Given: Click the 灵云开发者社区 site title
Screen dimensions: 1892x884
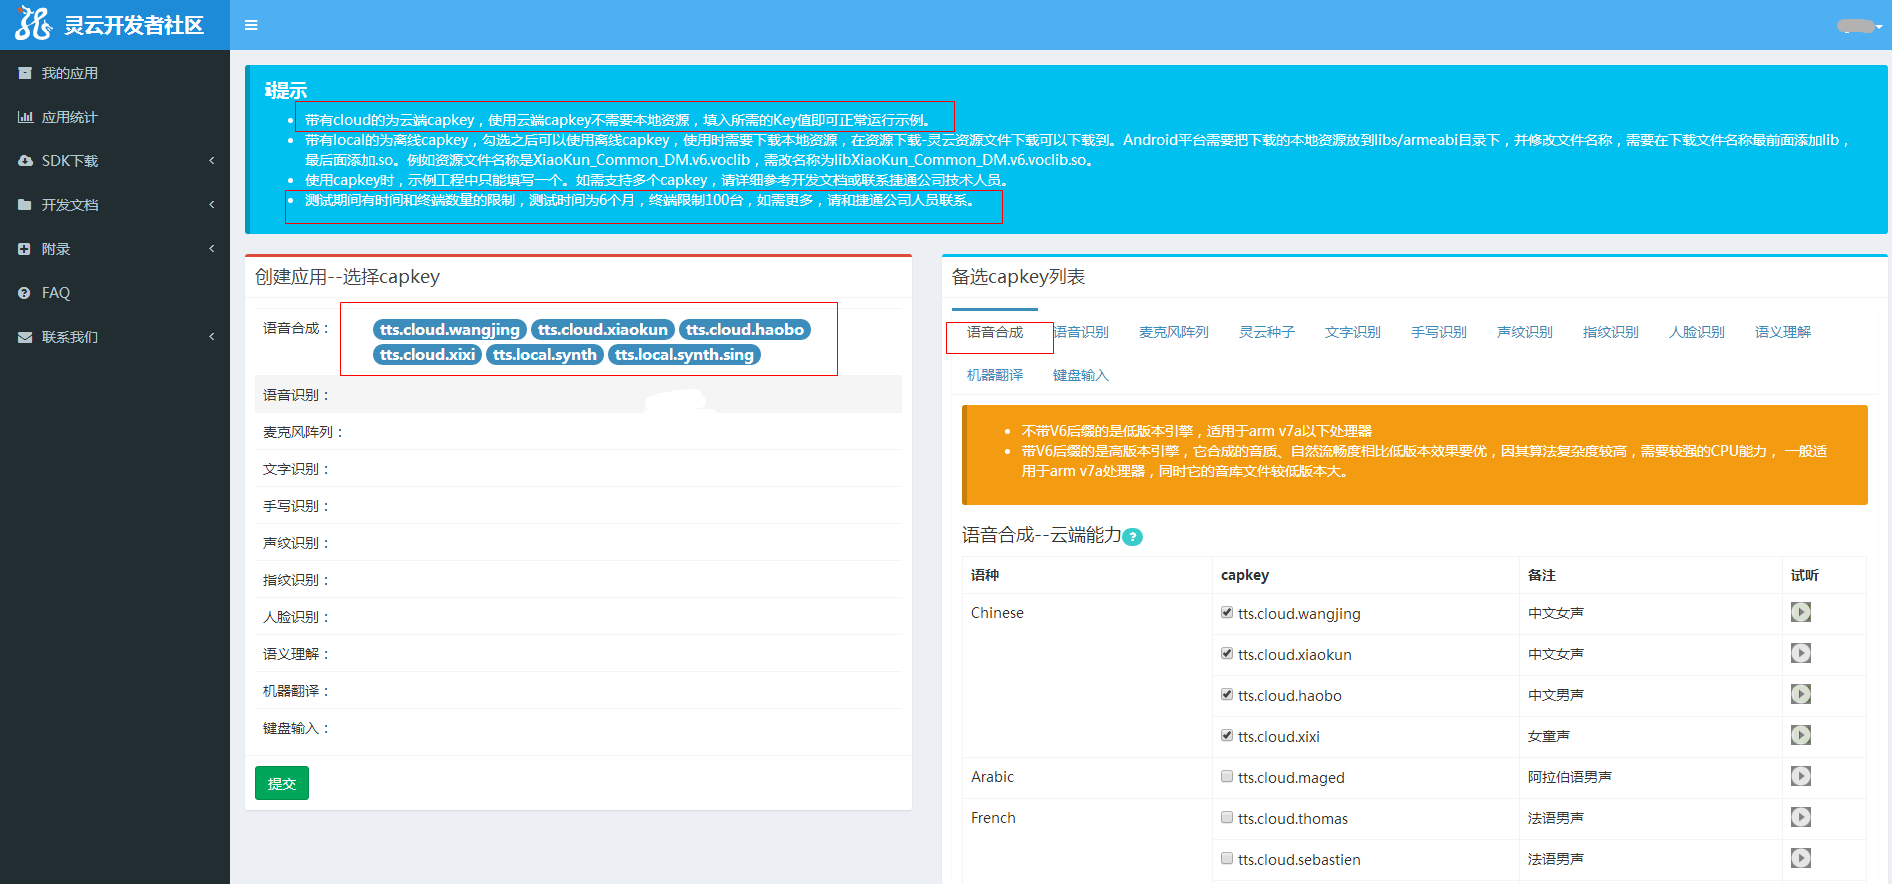Looking at the screenshot, I should click(134, 25).
